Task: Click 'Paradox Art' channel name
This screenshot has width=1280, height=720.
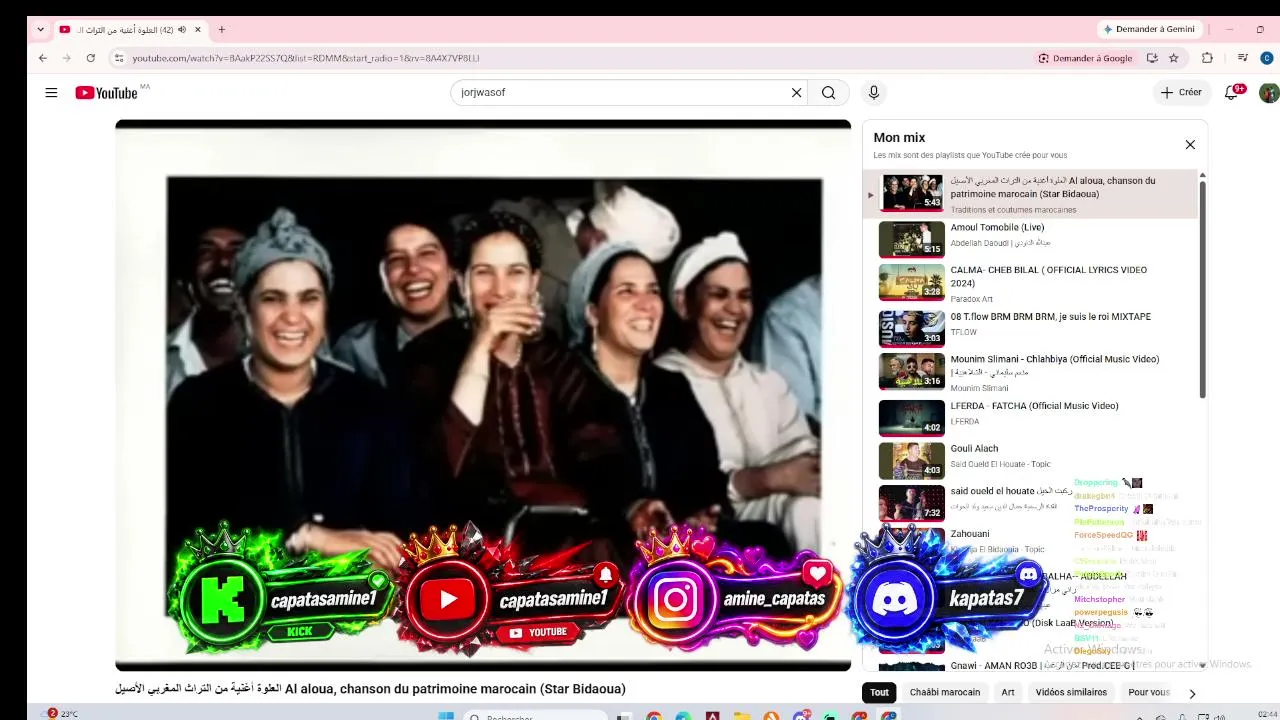Action: [x=971, y=299]
